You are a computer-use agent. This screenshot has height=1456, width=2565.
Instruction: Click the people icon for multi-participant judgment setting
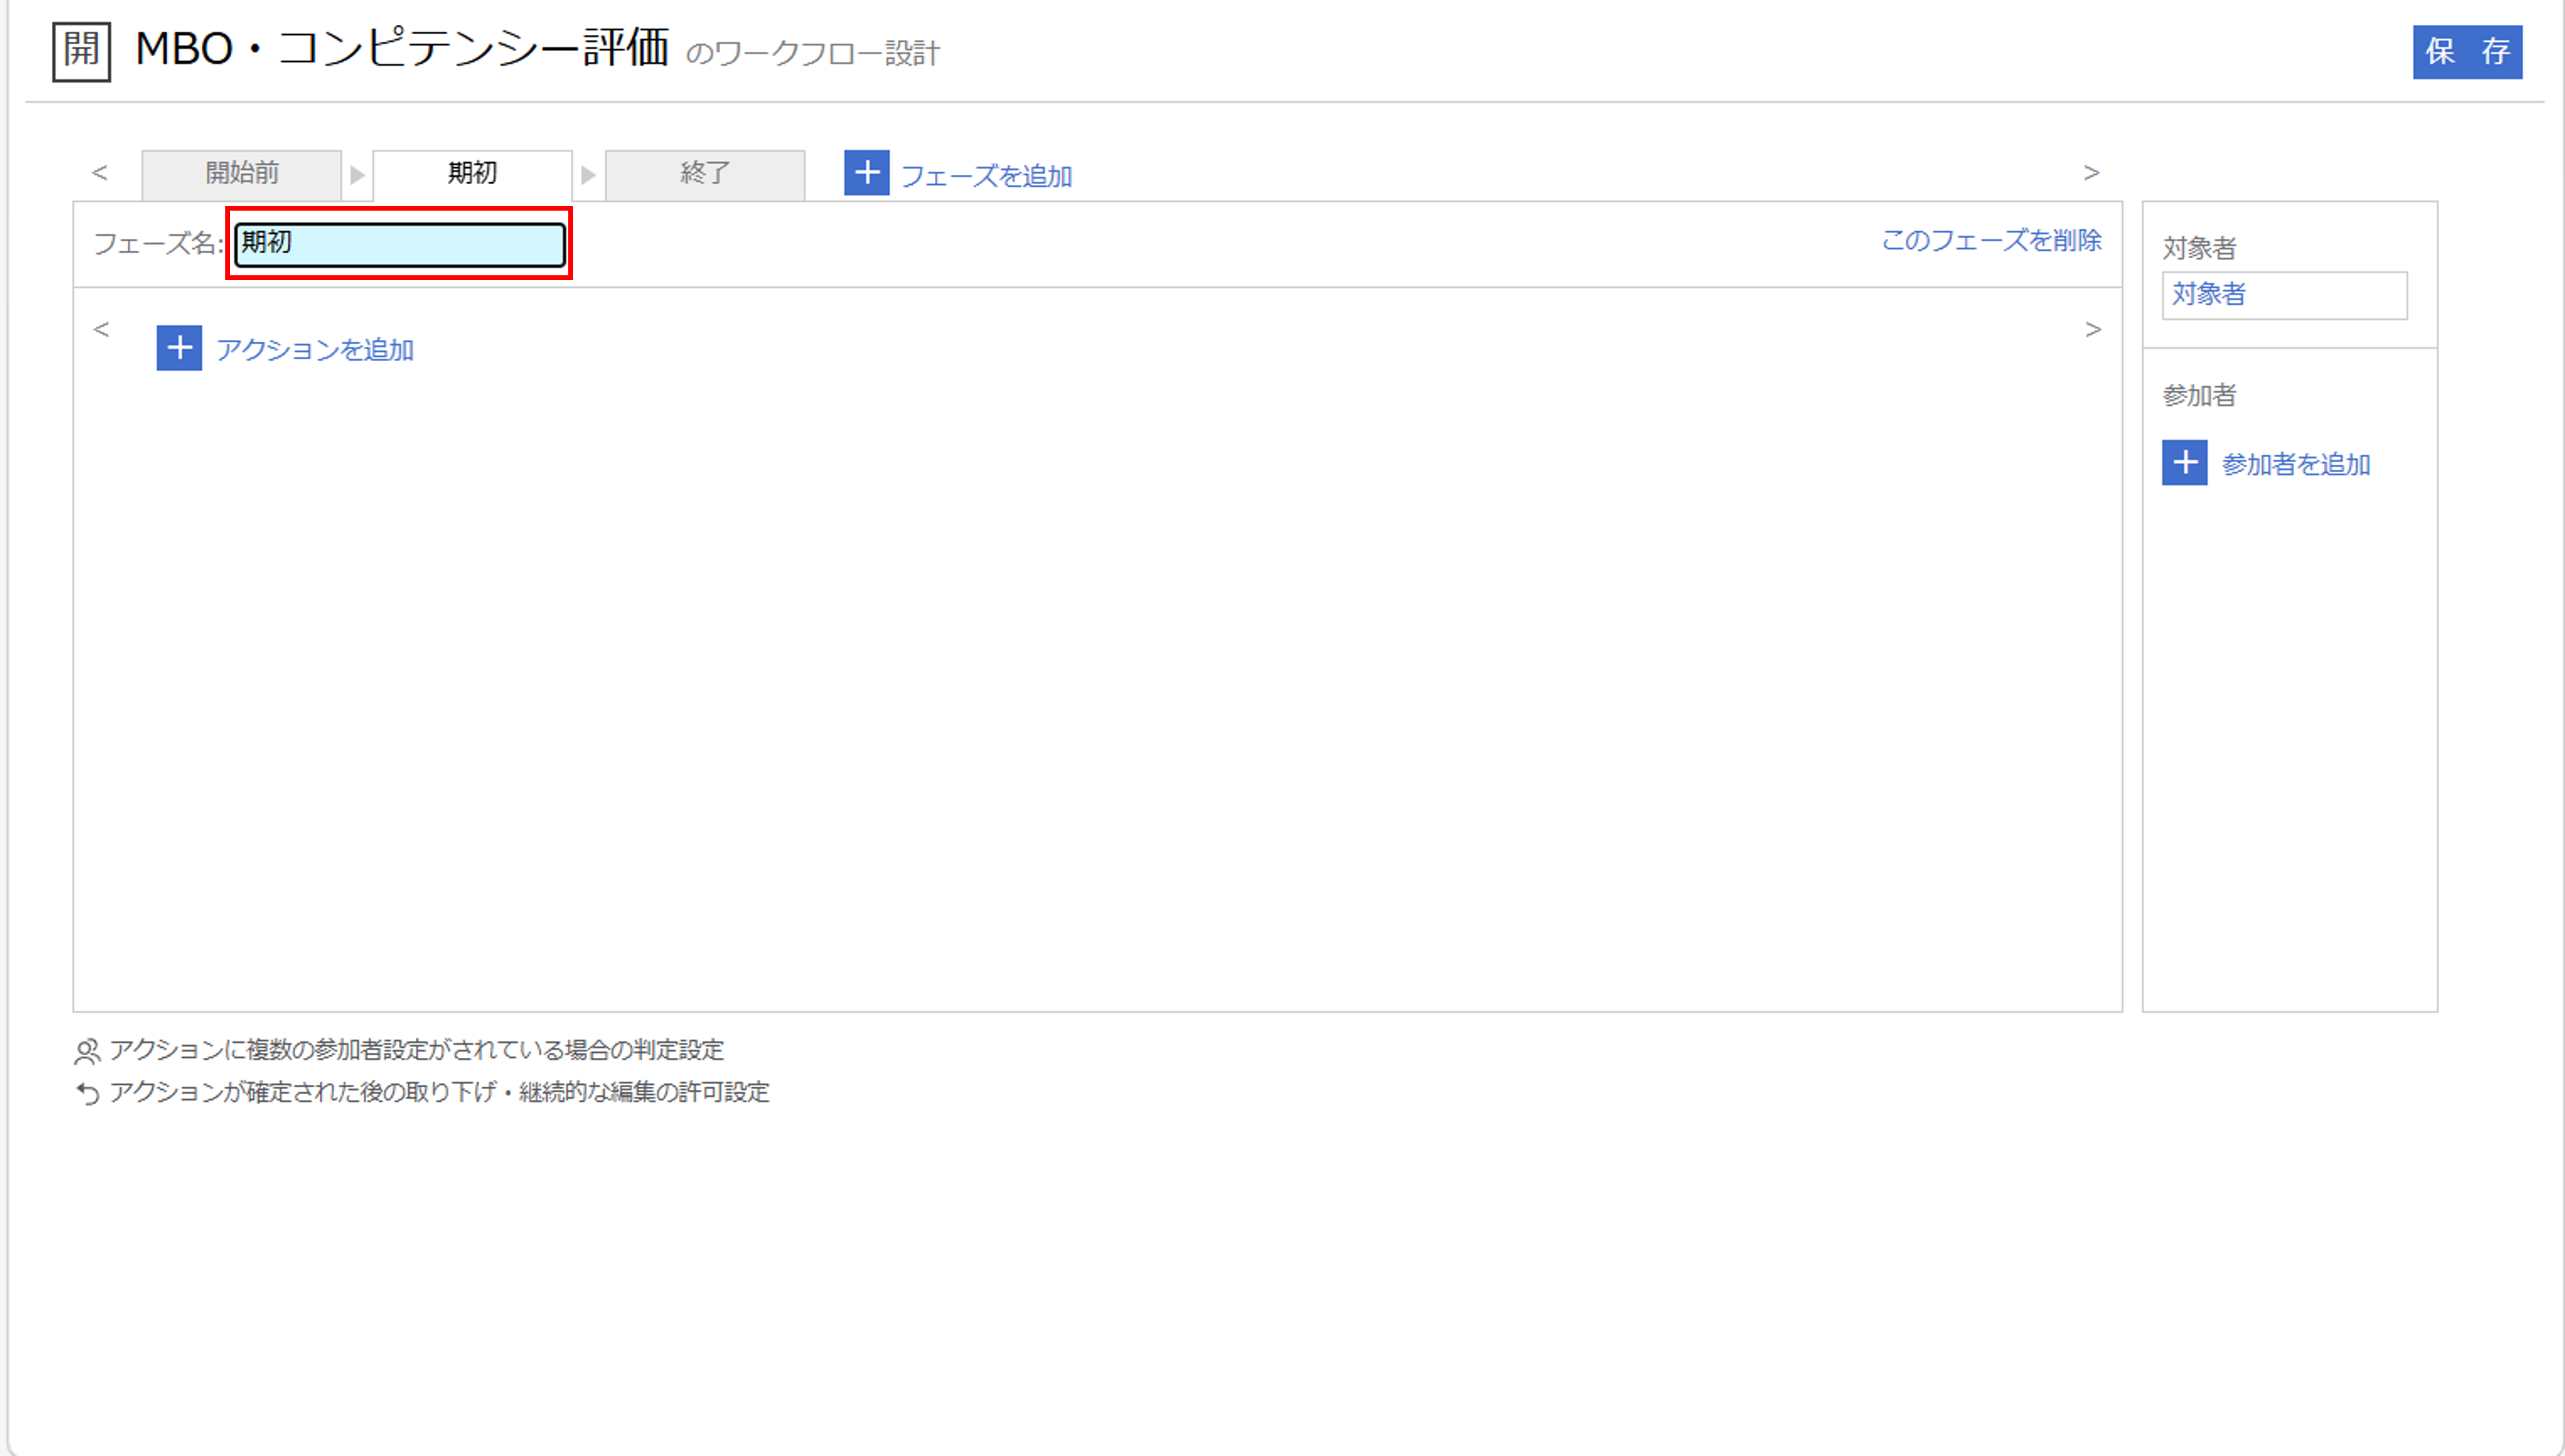point(87,1051)
